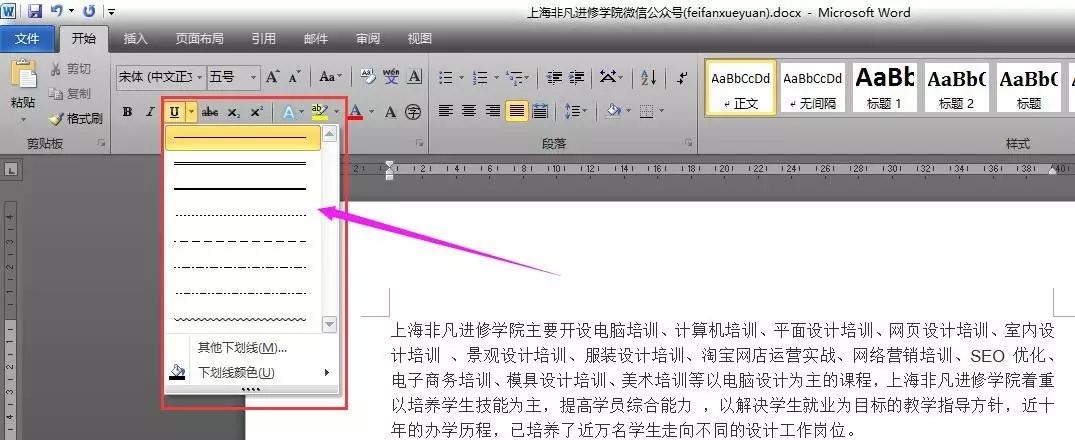Apply the 无间隔 style
This screenshot has height=440, width=1075.
click(812, 88)
